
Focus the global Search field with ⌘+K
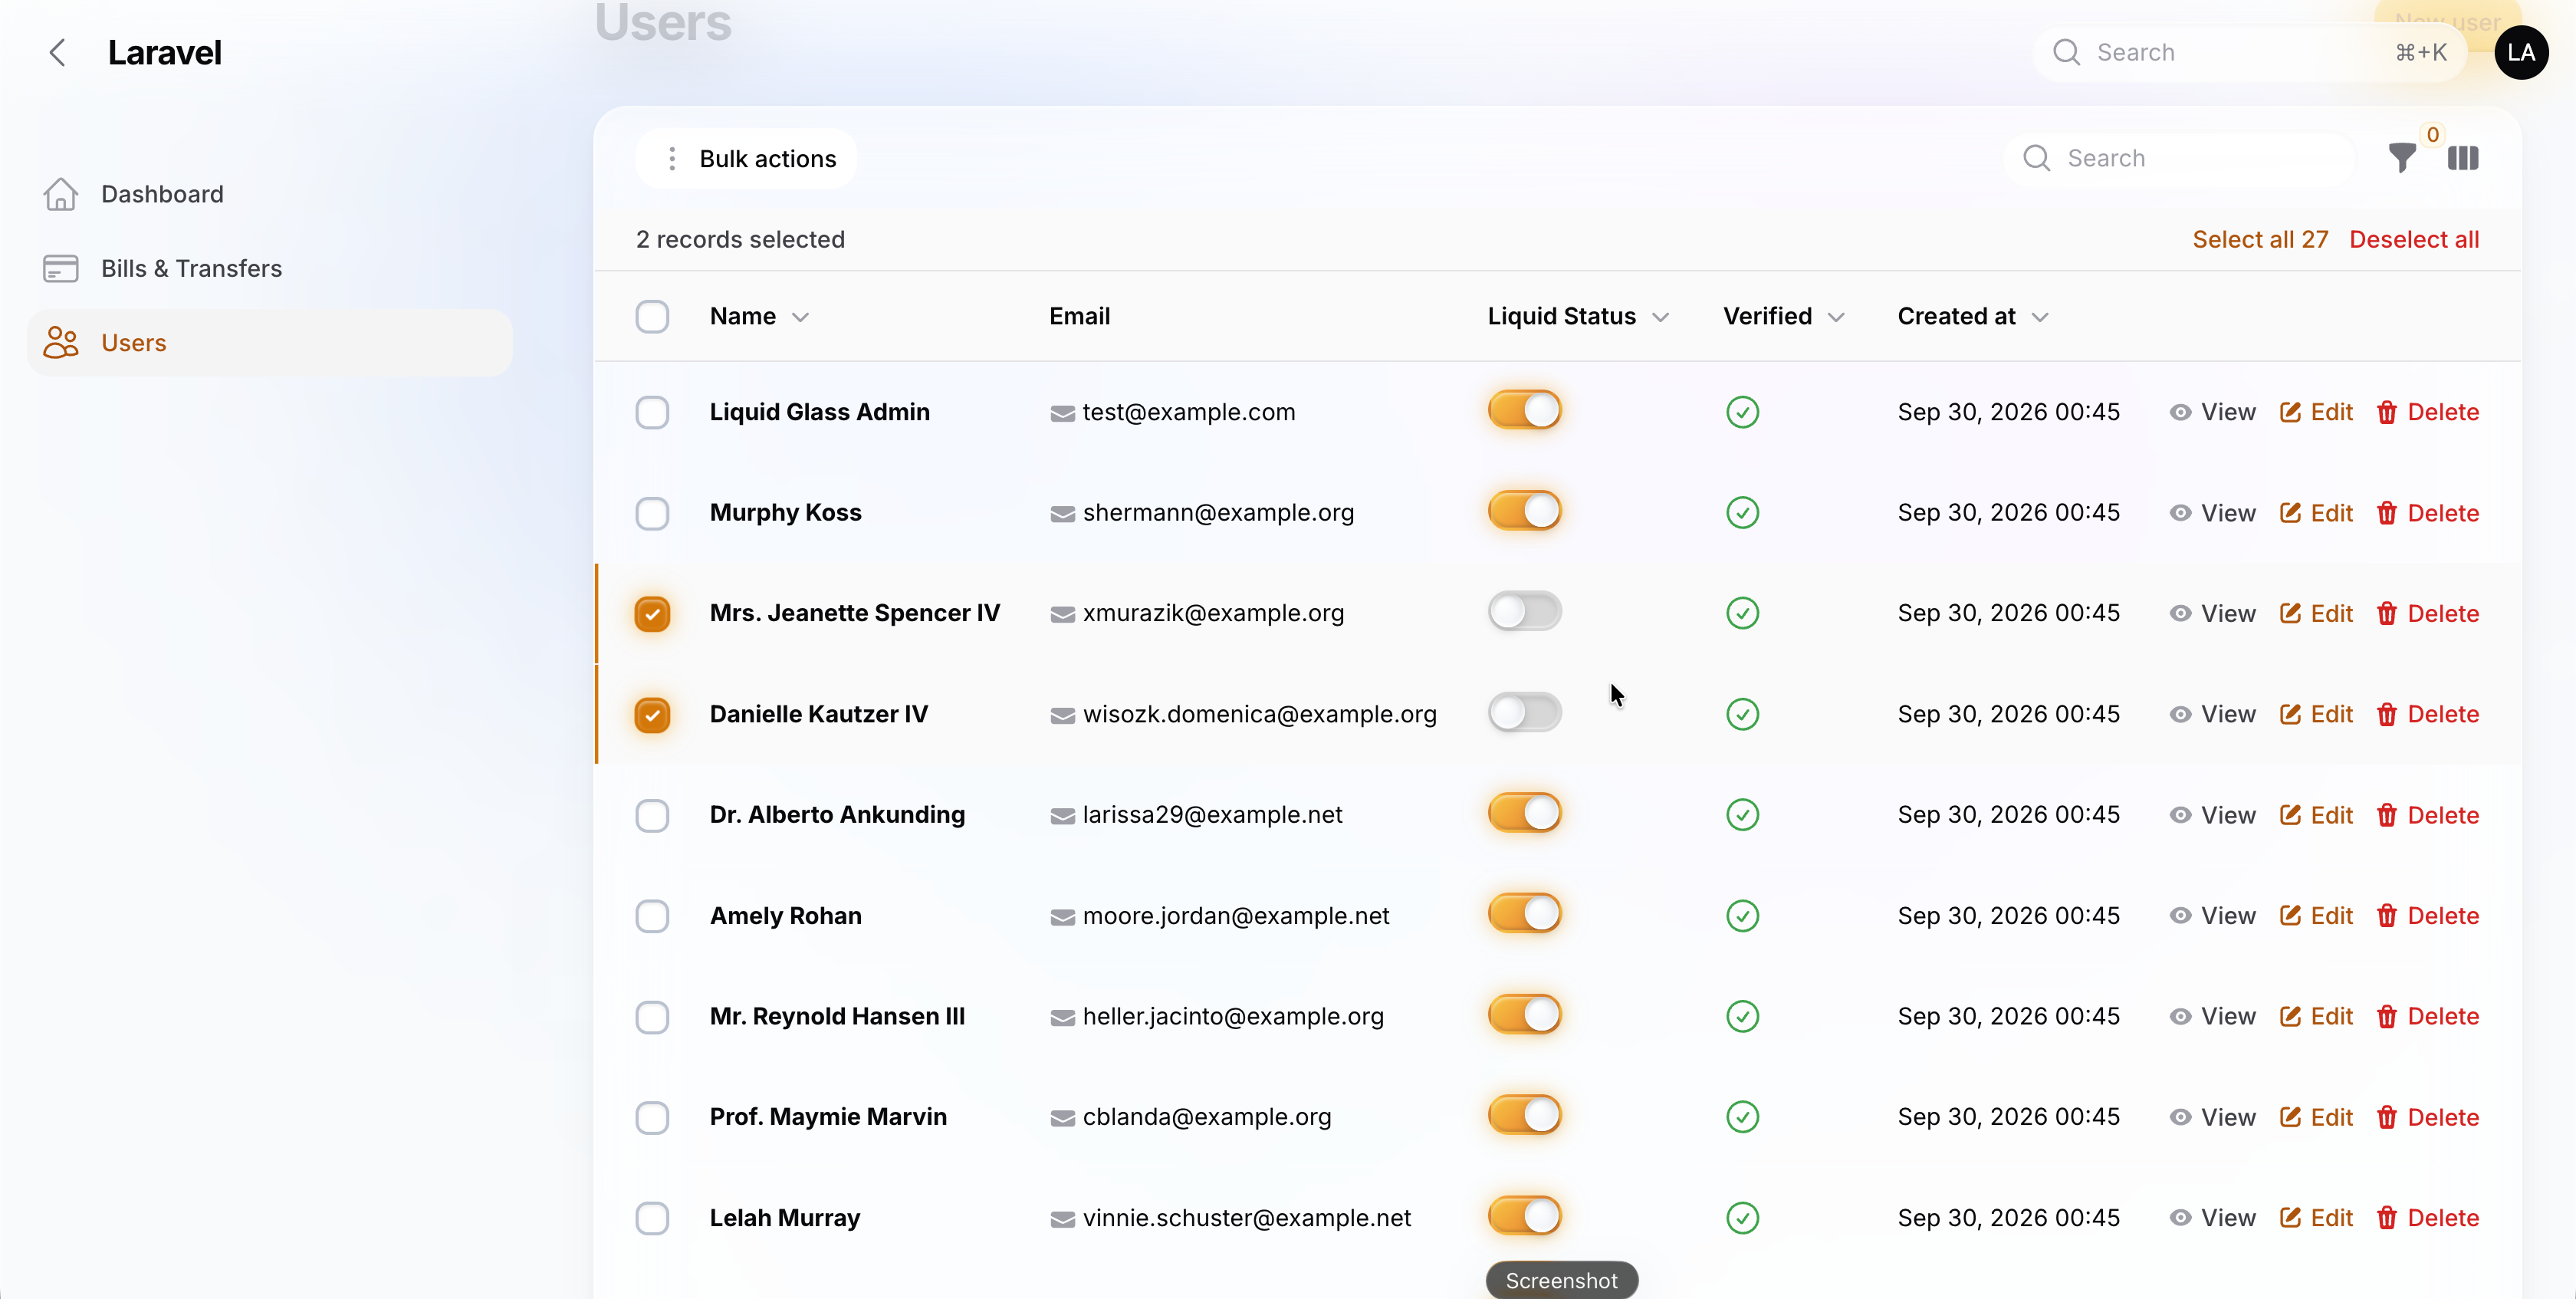coord(2249,53)
